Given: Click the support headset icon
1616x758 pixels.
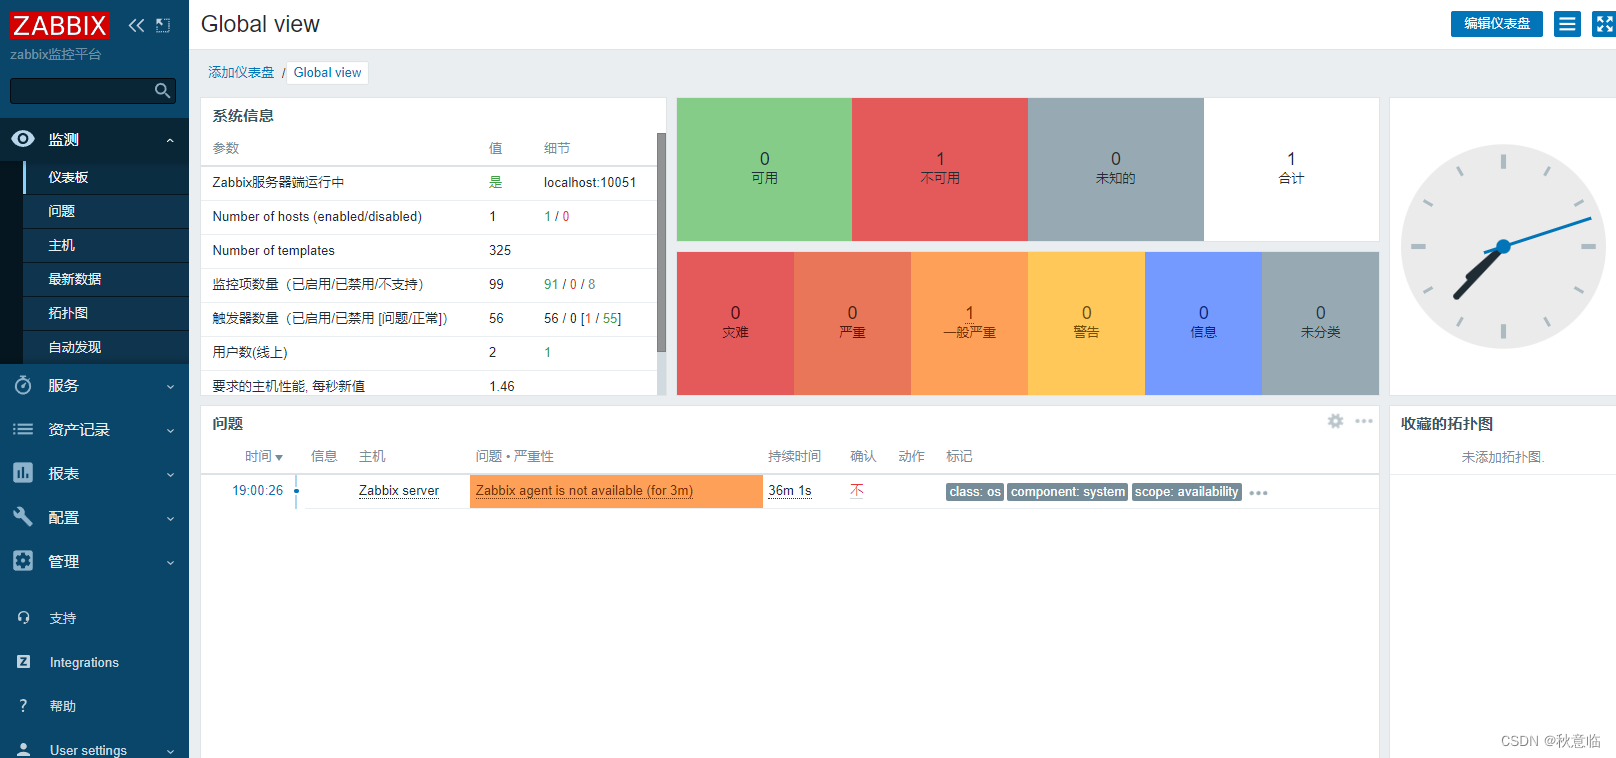Looking at the screenshot, I should click(x=23, y=618).
